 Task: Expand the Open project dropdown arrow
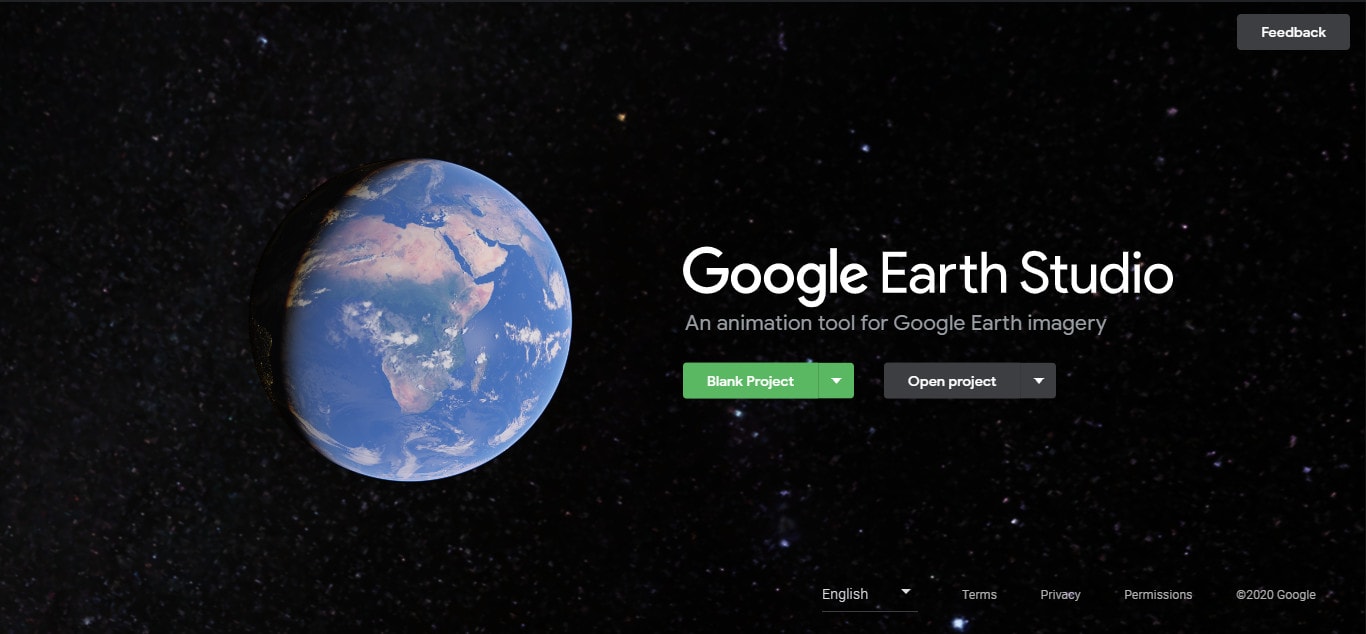pyautogui.click(x=1038, y=381)
